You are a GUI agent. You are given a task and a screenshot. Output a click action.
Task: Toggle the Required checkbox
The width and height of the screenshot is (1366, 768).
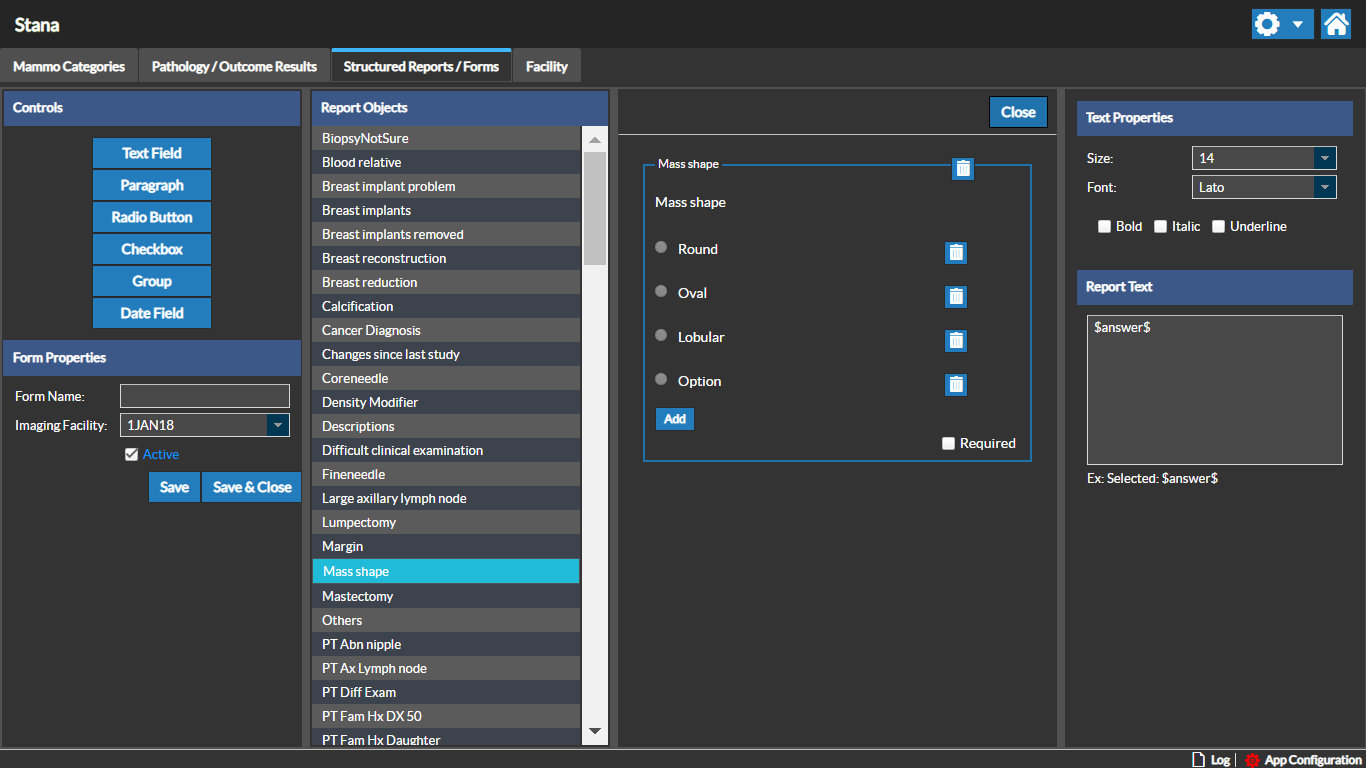coord(948,444)
